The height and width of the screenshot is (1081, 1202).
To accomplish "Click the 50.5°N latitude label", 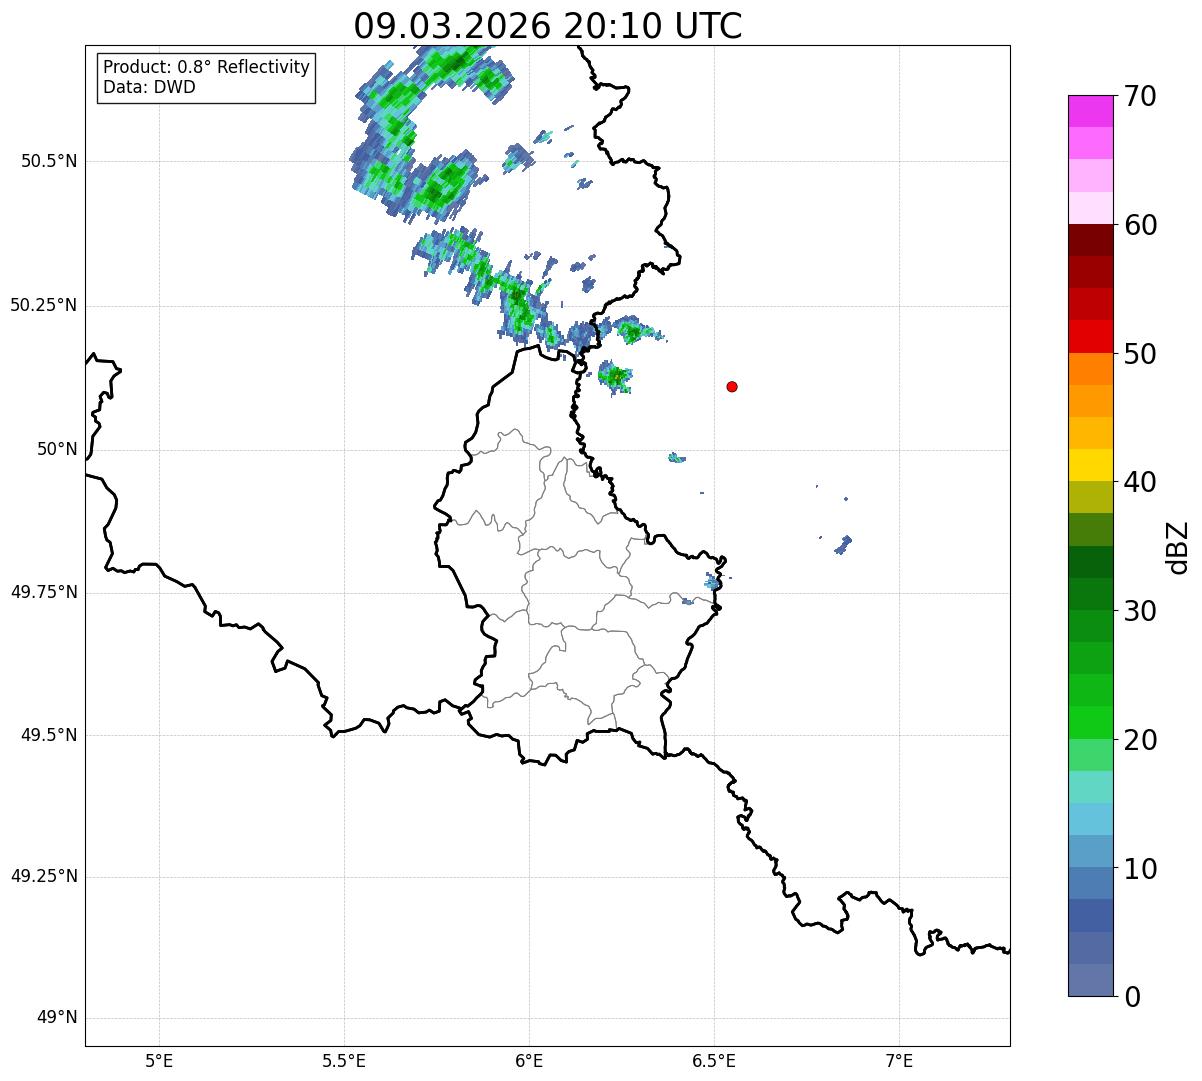I will (x=49, y=161).
